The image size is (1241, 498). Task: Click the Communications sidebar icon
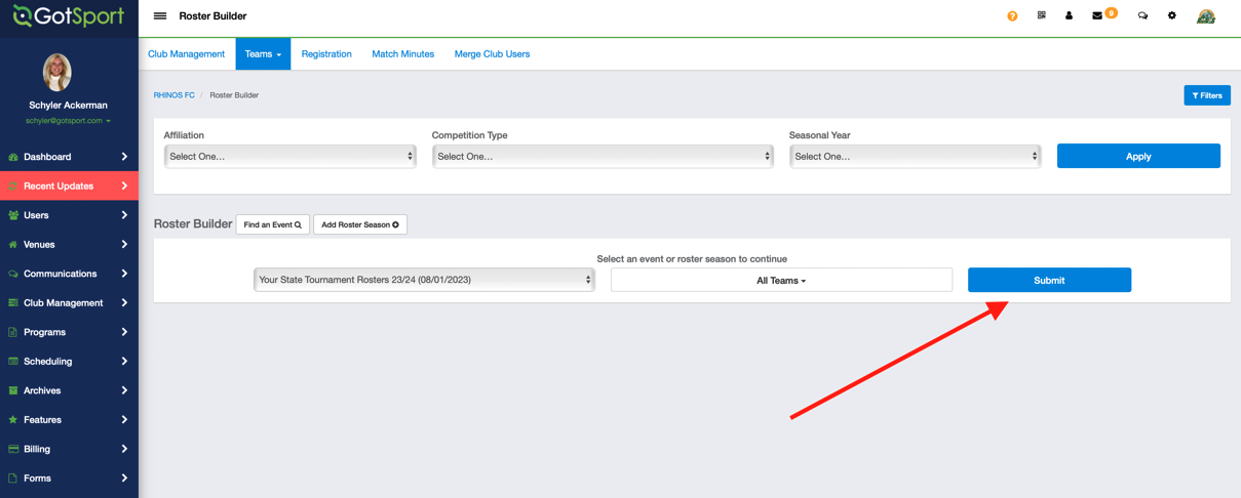(x=13, y=273)
